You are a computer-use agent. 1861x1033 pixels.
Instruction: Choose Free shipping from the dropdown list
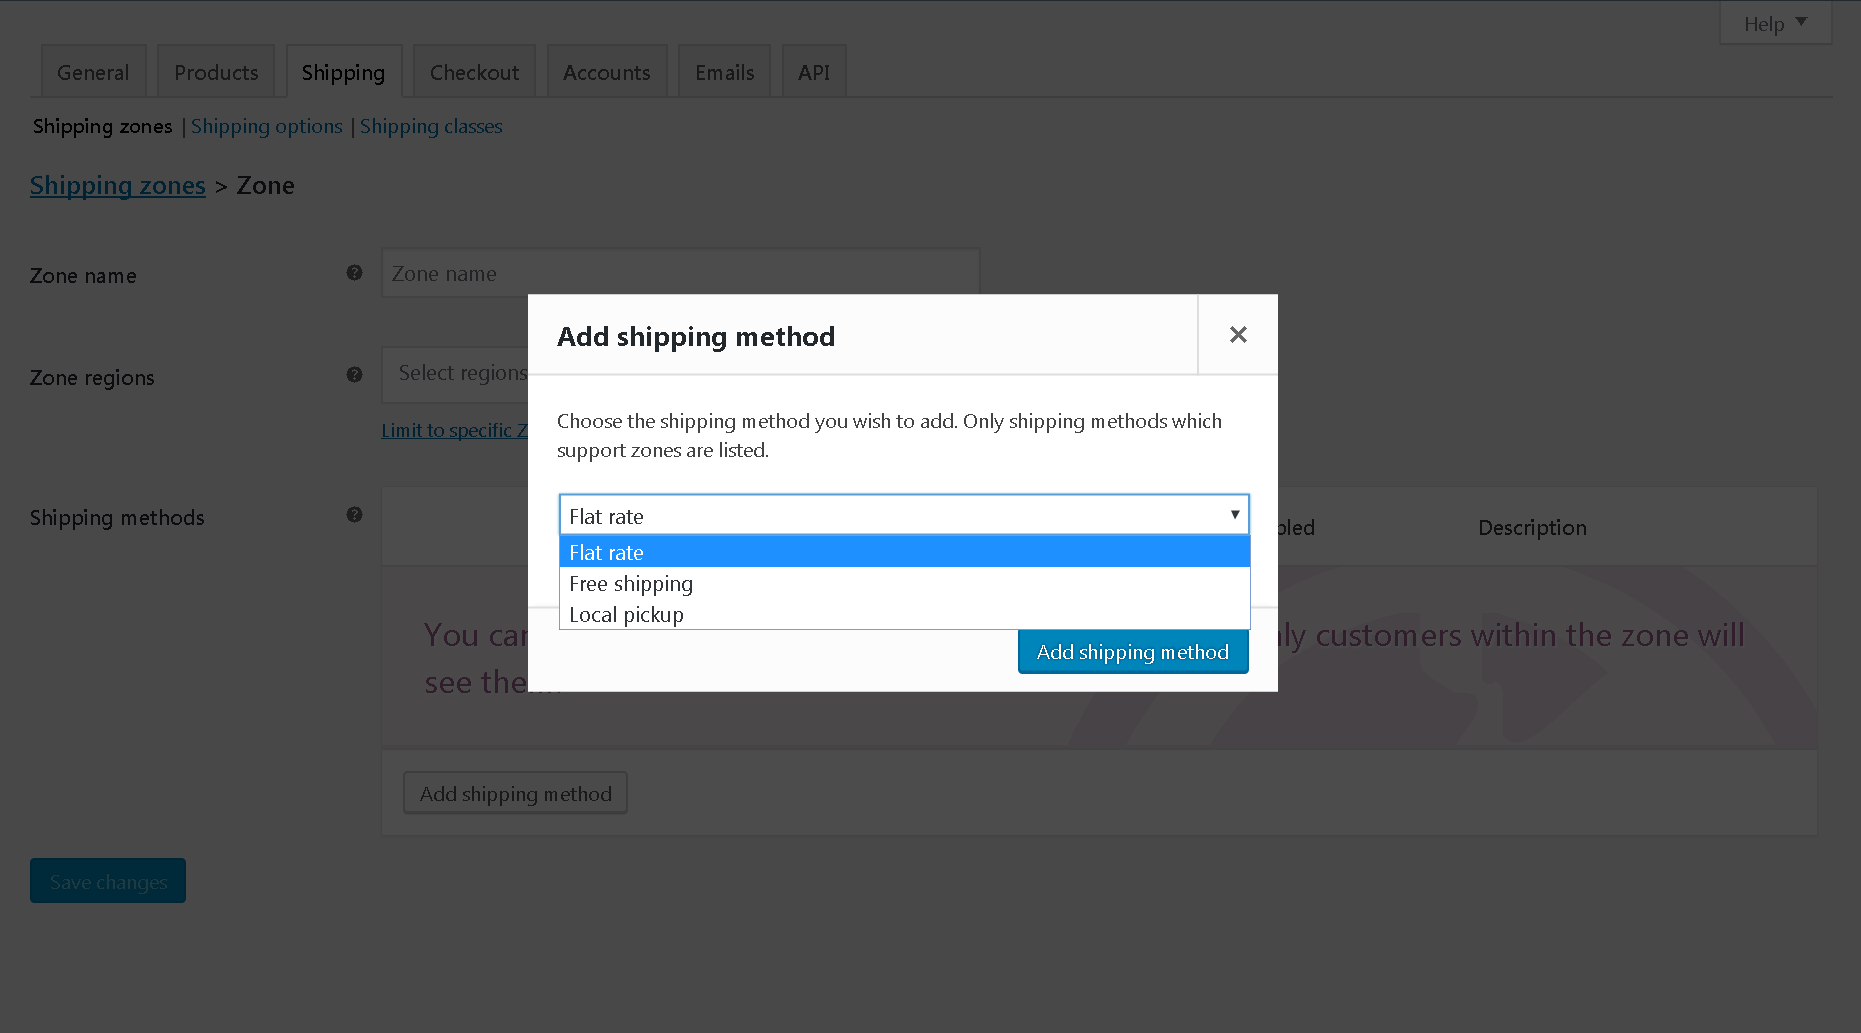click(904, 583)
